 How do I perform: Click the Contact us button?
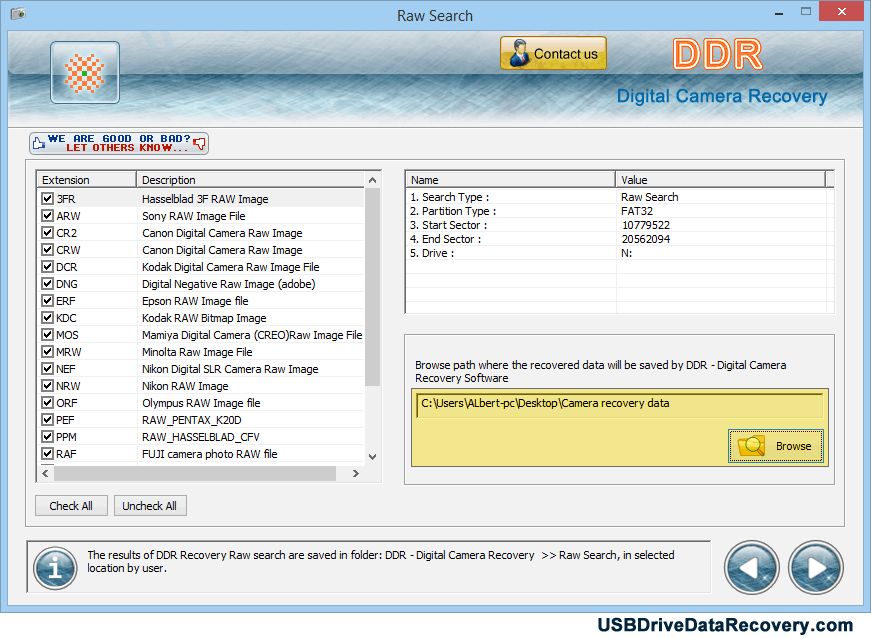pos(553,53)
